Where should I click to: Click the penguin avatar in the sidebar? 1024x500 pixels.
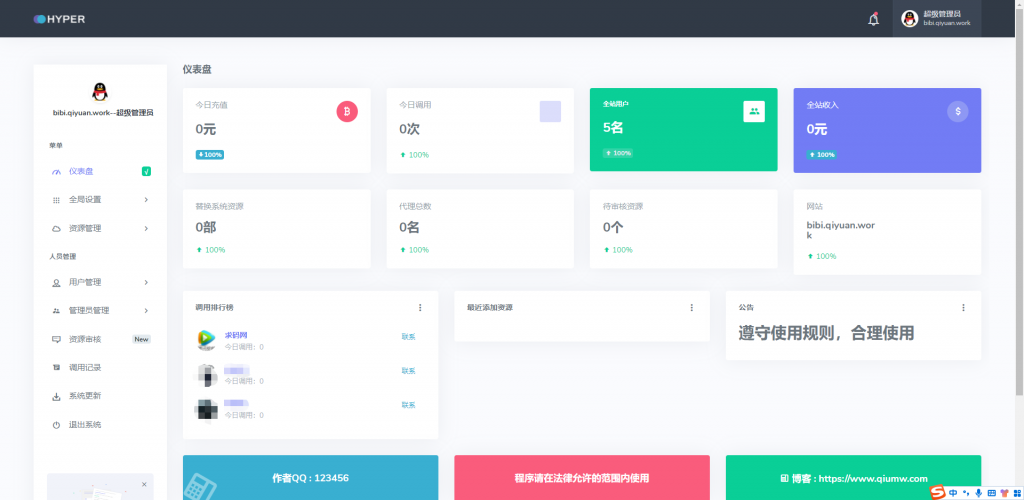point(100,92)
